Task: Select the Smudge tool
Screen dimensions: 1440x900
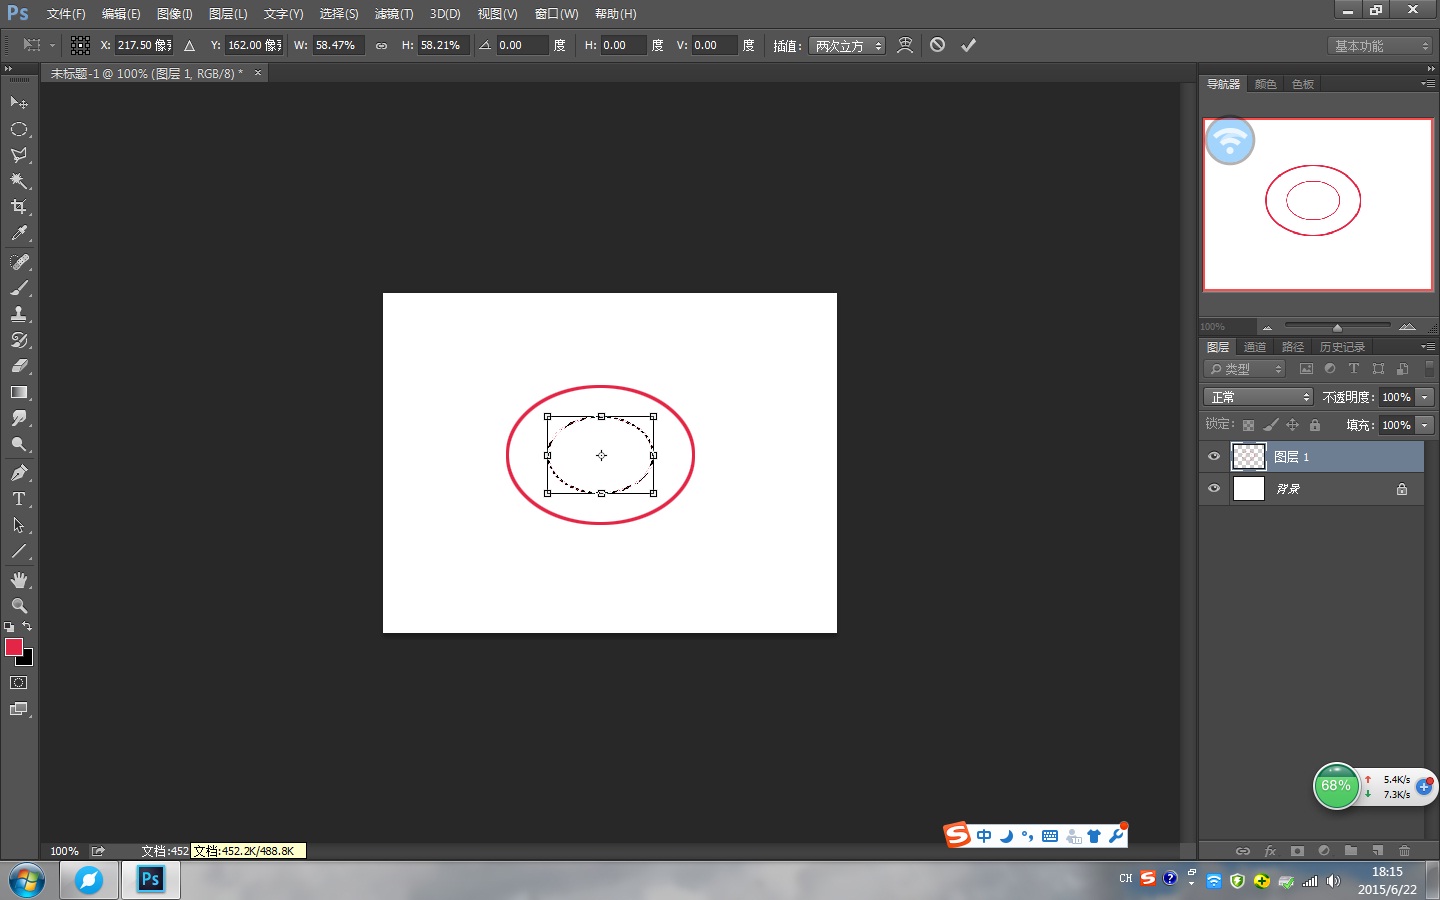Action: (x=19, y=418)
